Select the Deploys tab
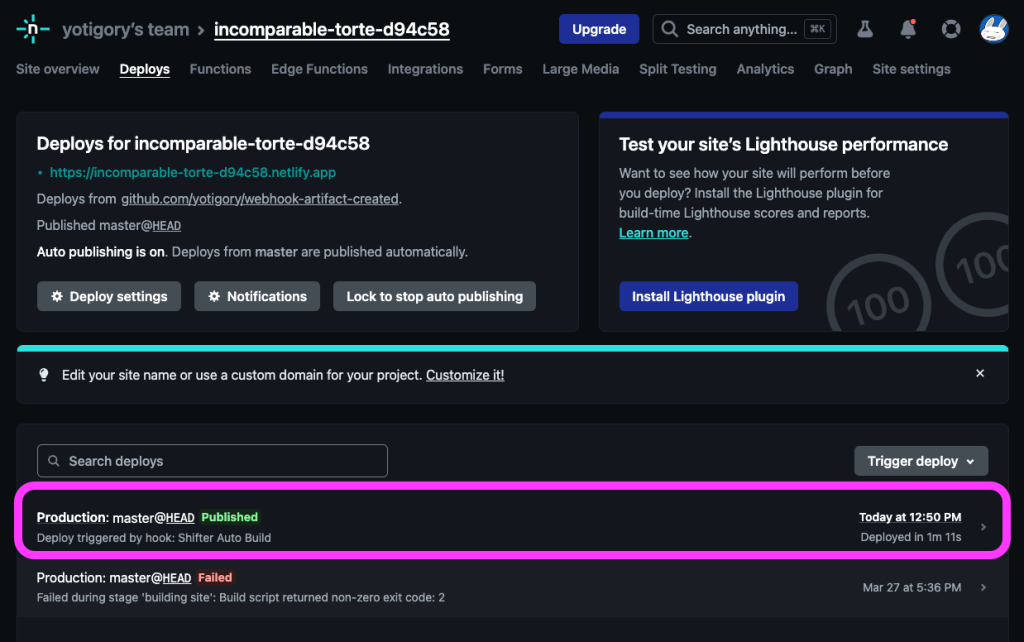This screenshot has height=642, width=1024. (x=144, y=69)
